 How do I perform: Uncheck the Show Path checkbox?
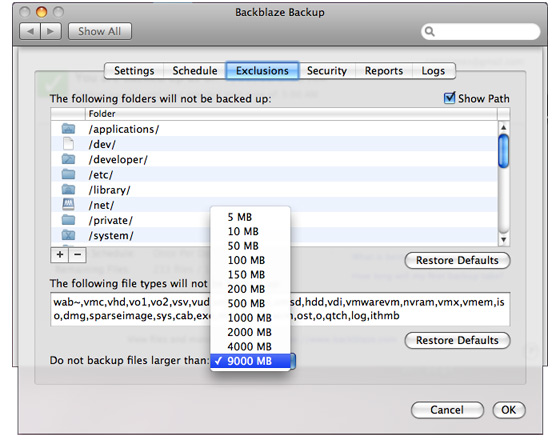tap(449, 98)
